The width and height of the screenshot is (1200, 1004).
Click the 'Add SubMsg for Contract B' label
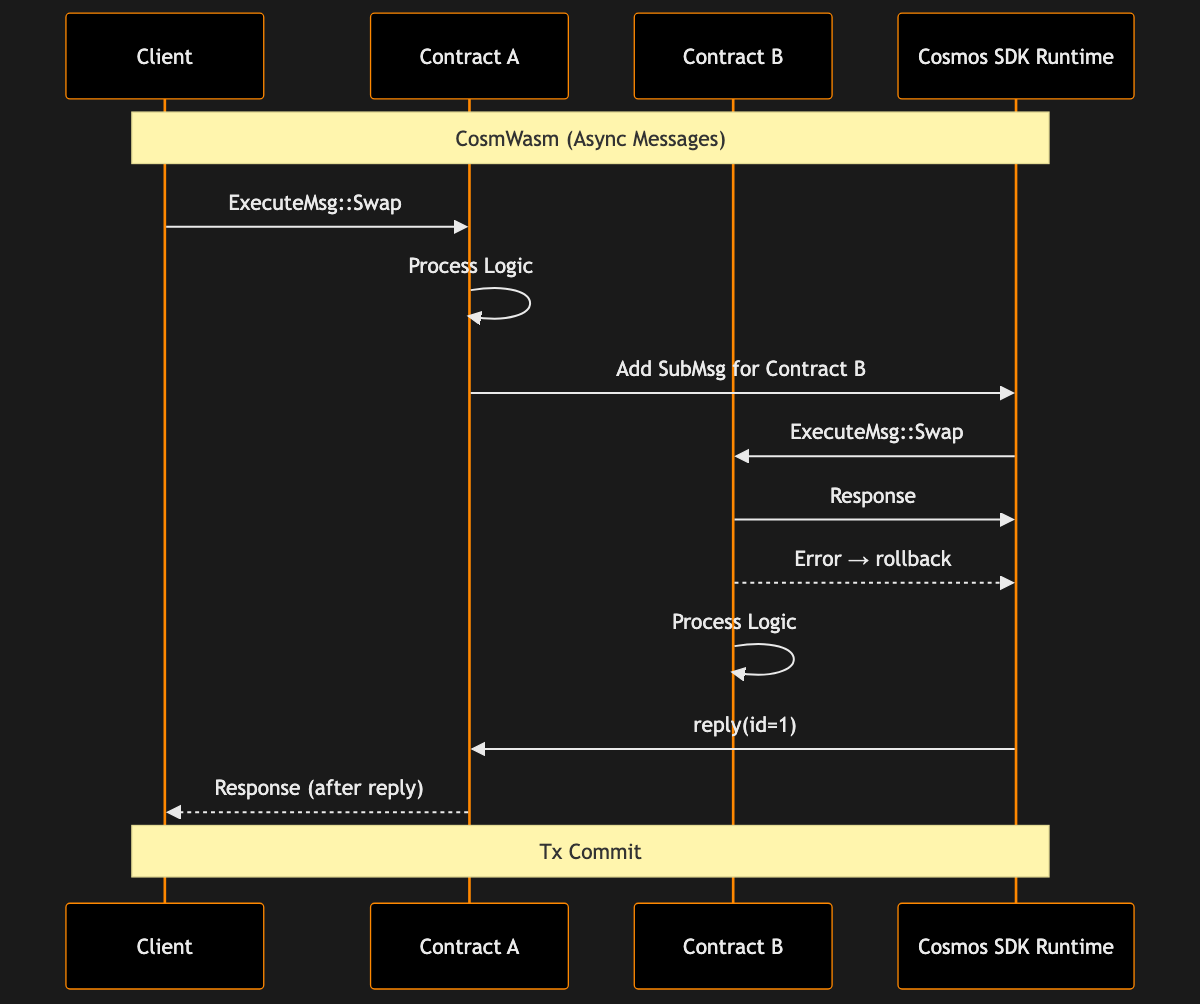tap(741, 369)
